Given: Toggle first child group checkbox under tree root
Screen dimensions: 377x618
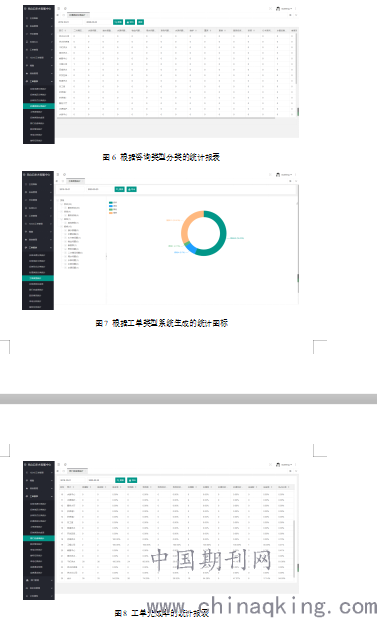Looking at the screenshot, I should pos(61,204).
